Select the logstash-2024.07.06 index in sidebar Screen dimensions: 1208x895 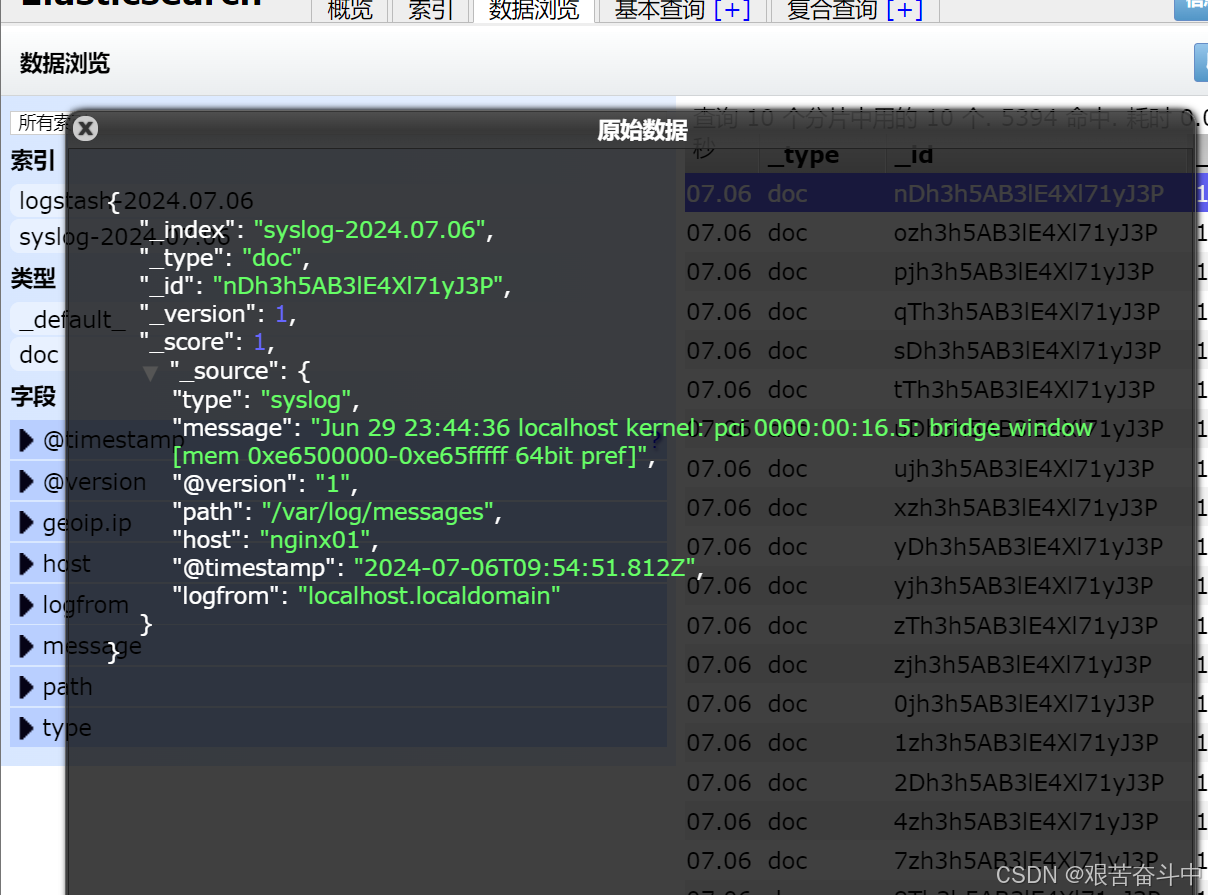point(136,201)
